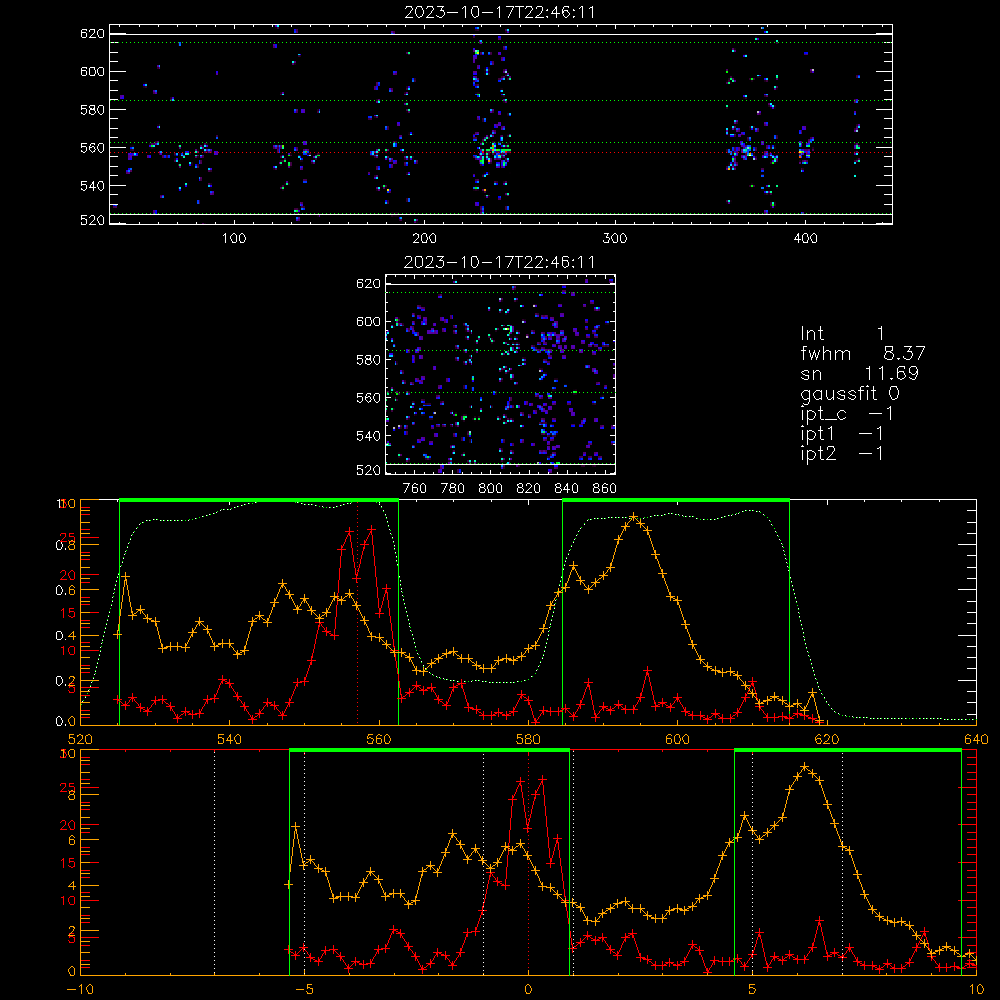Viewport: 1000px width, 1000px height.
Task: Select the 'sn' label in the readout
Action: (811, 374)
